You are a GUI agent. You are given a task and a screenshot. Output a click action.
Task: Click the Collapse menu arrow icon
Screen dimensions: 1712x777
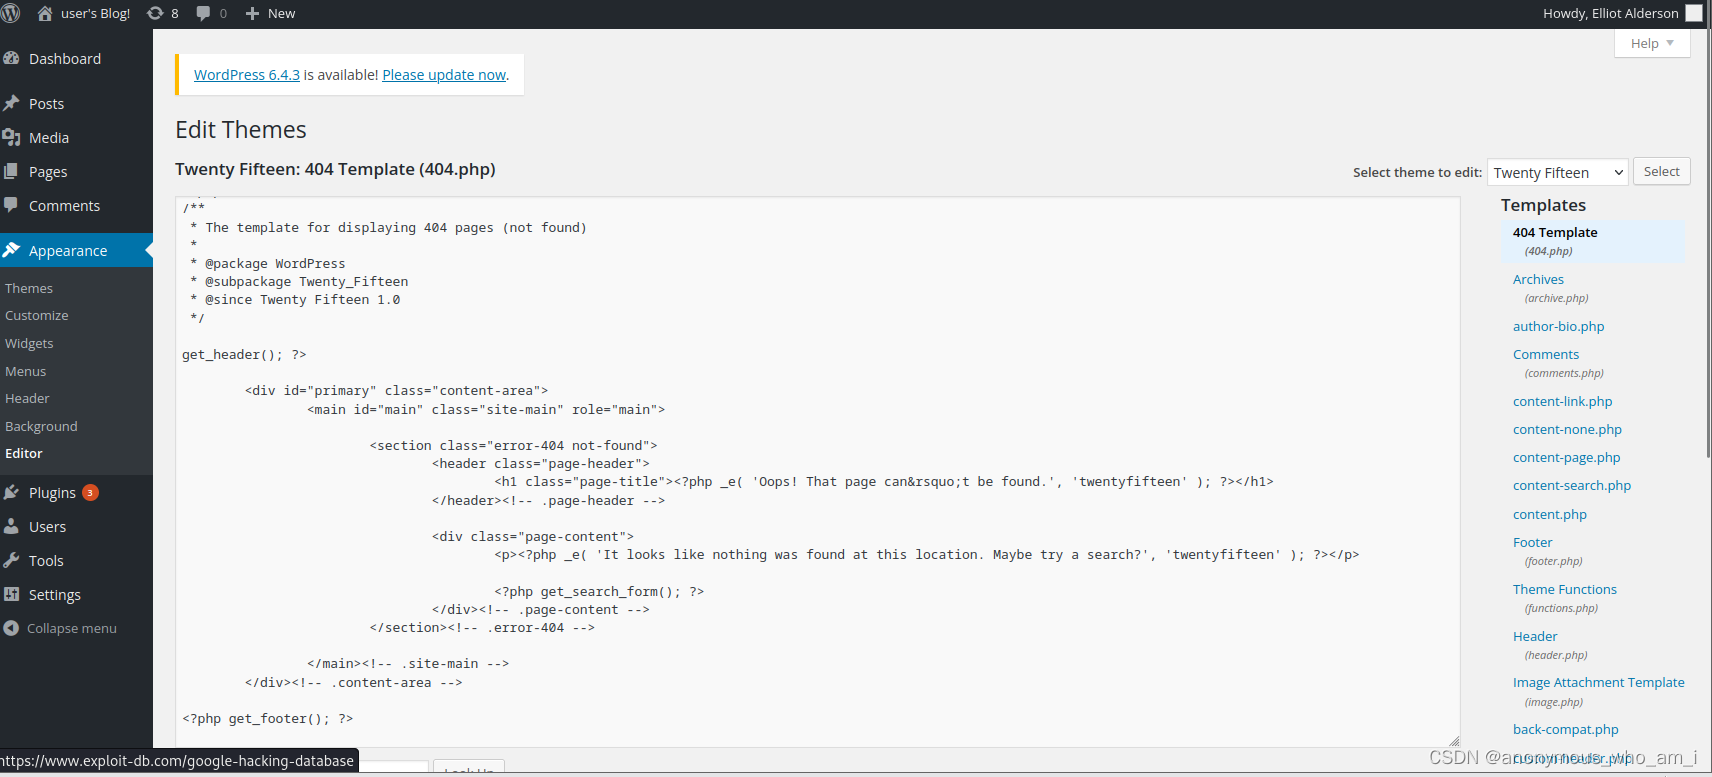11,628
